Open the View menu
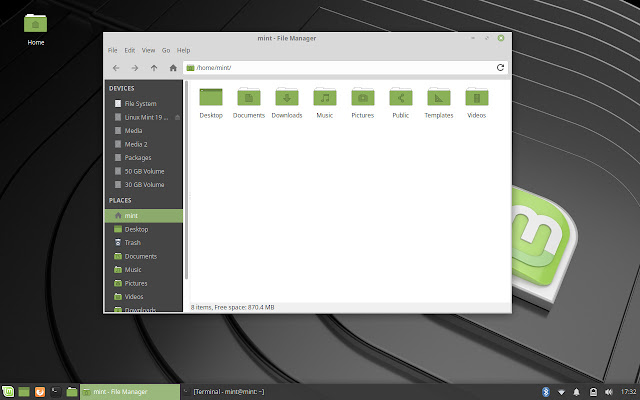Image resolution: width=640 pixels, height=400 pixels. coord(148,50)
